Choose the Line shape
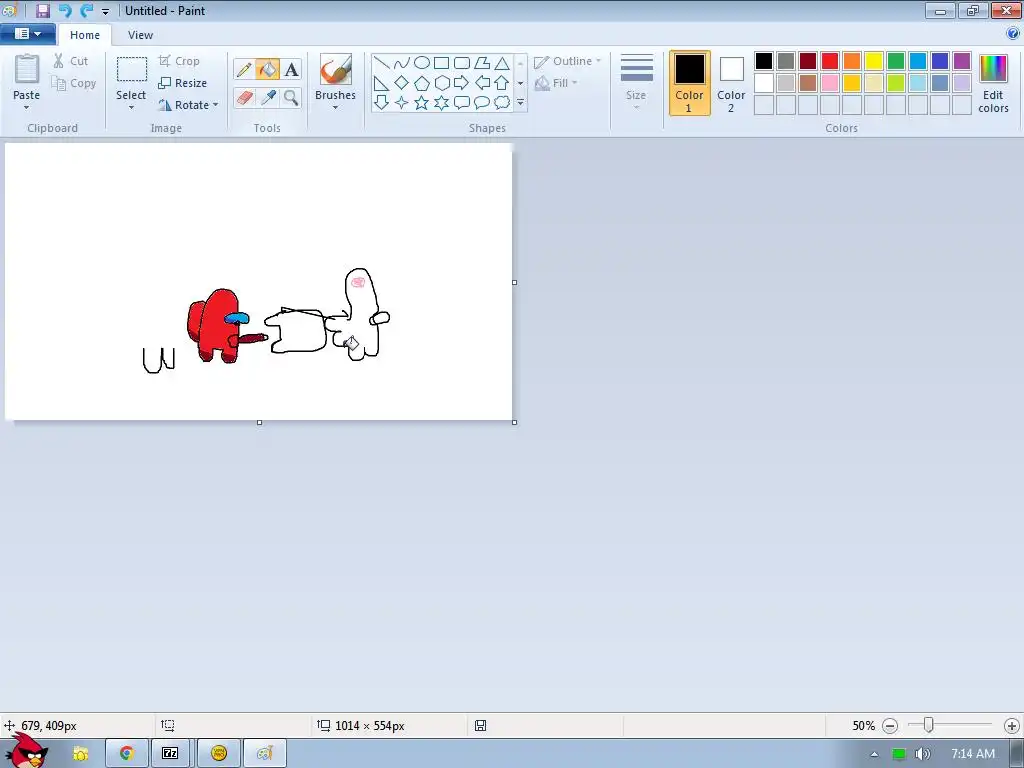 point(382,63)
